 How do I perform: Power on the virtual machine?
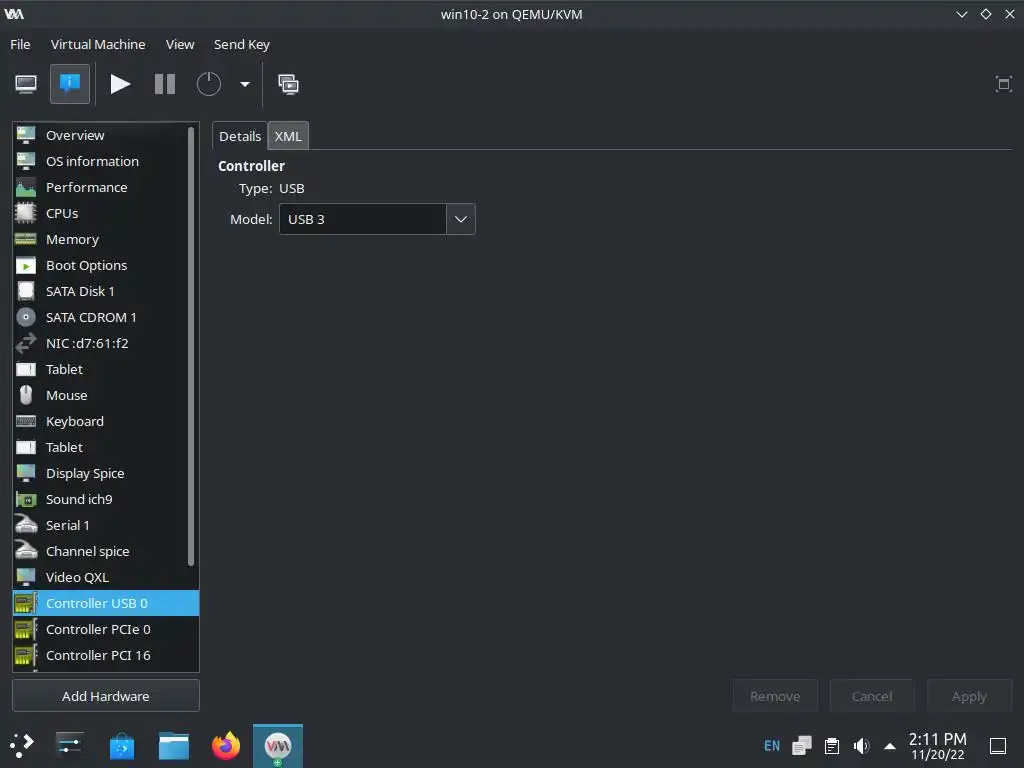pos(120,84)
